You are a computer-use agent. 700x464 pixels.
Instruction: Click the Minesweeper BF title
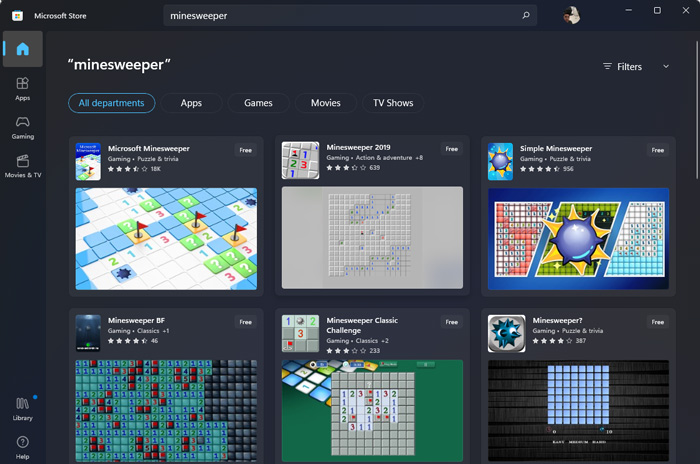[136, 320]
